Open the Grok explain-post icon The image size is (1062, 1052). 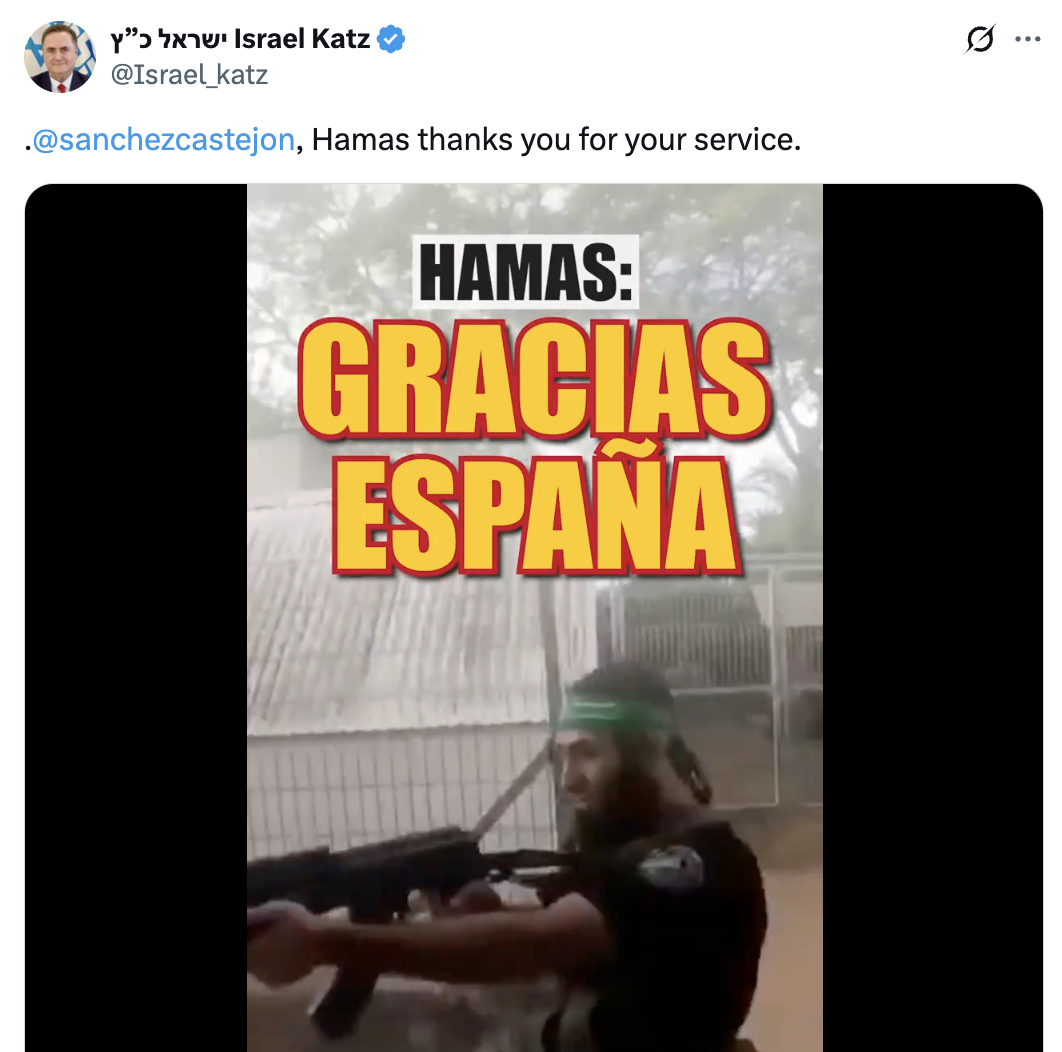click(x=979, y=39)
